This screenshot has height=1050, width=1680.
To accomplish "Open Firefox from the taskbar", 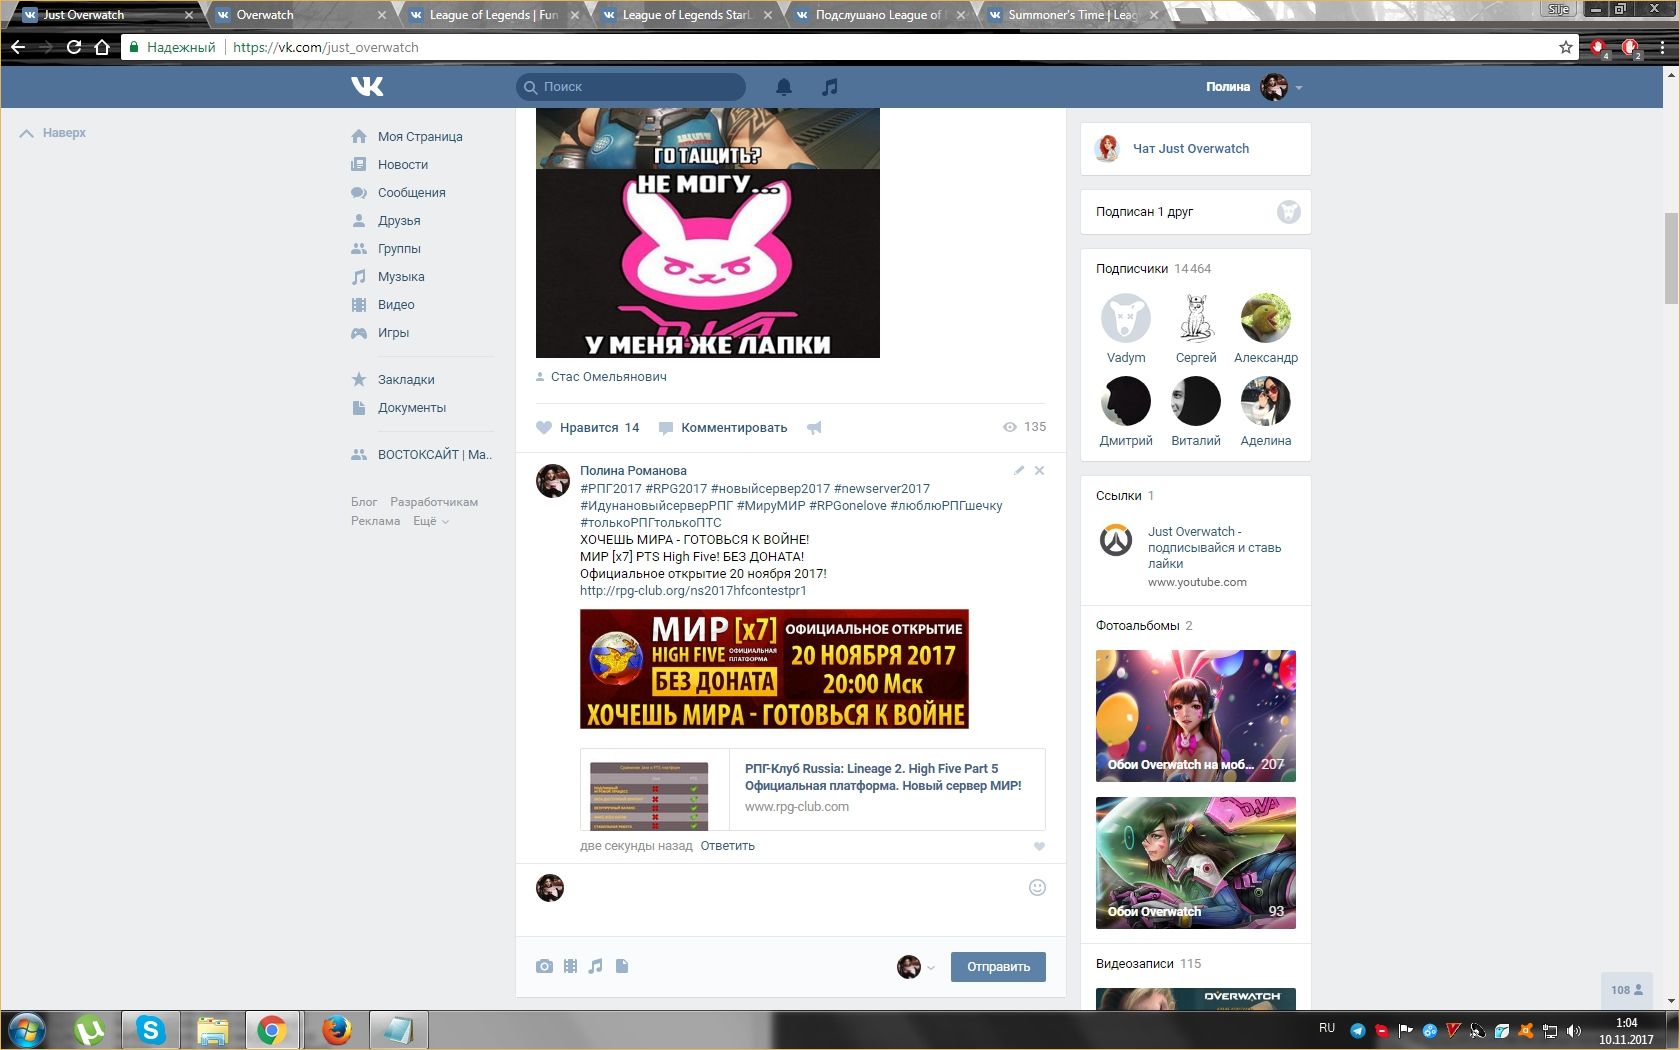I will tap(337, 1030).
